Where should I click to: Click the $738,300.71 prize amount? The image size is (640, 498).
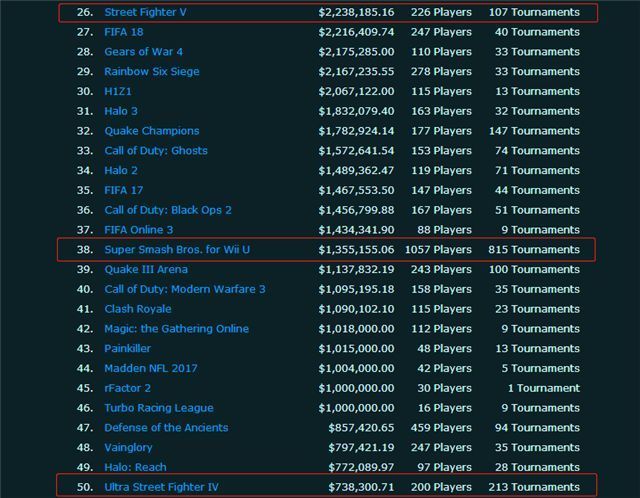(361, 487)
